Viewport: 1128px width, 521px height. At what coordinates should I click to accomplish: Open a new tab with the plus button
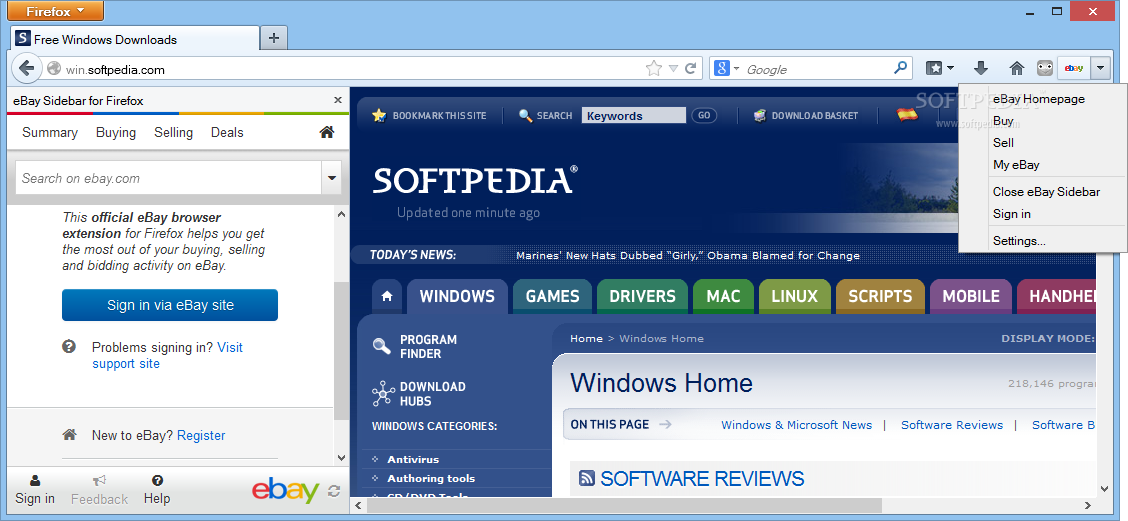coord(273,38)
